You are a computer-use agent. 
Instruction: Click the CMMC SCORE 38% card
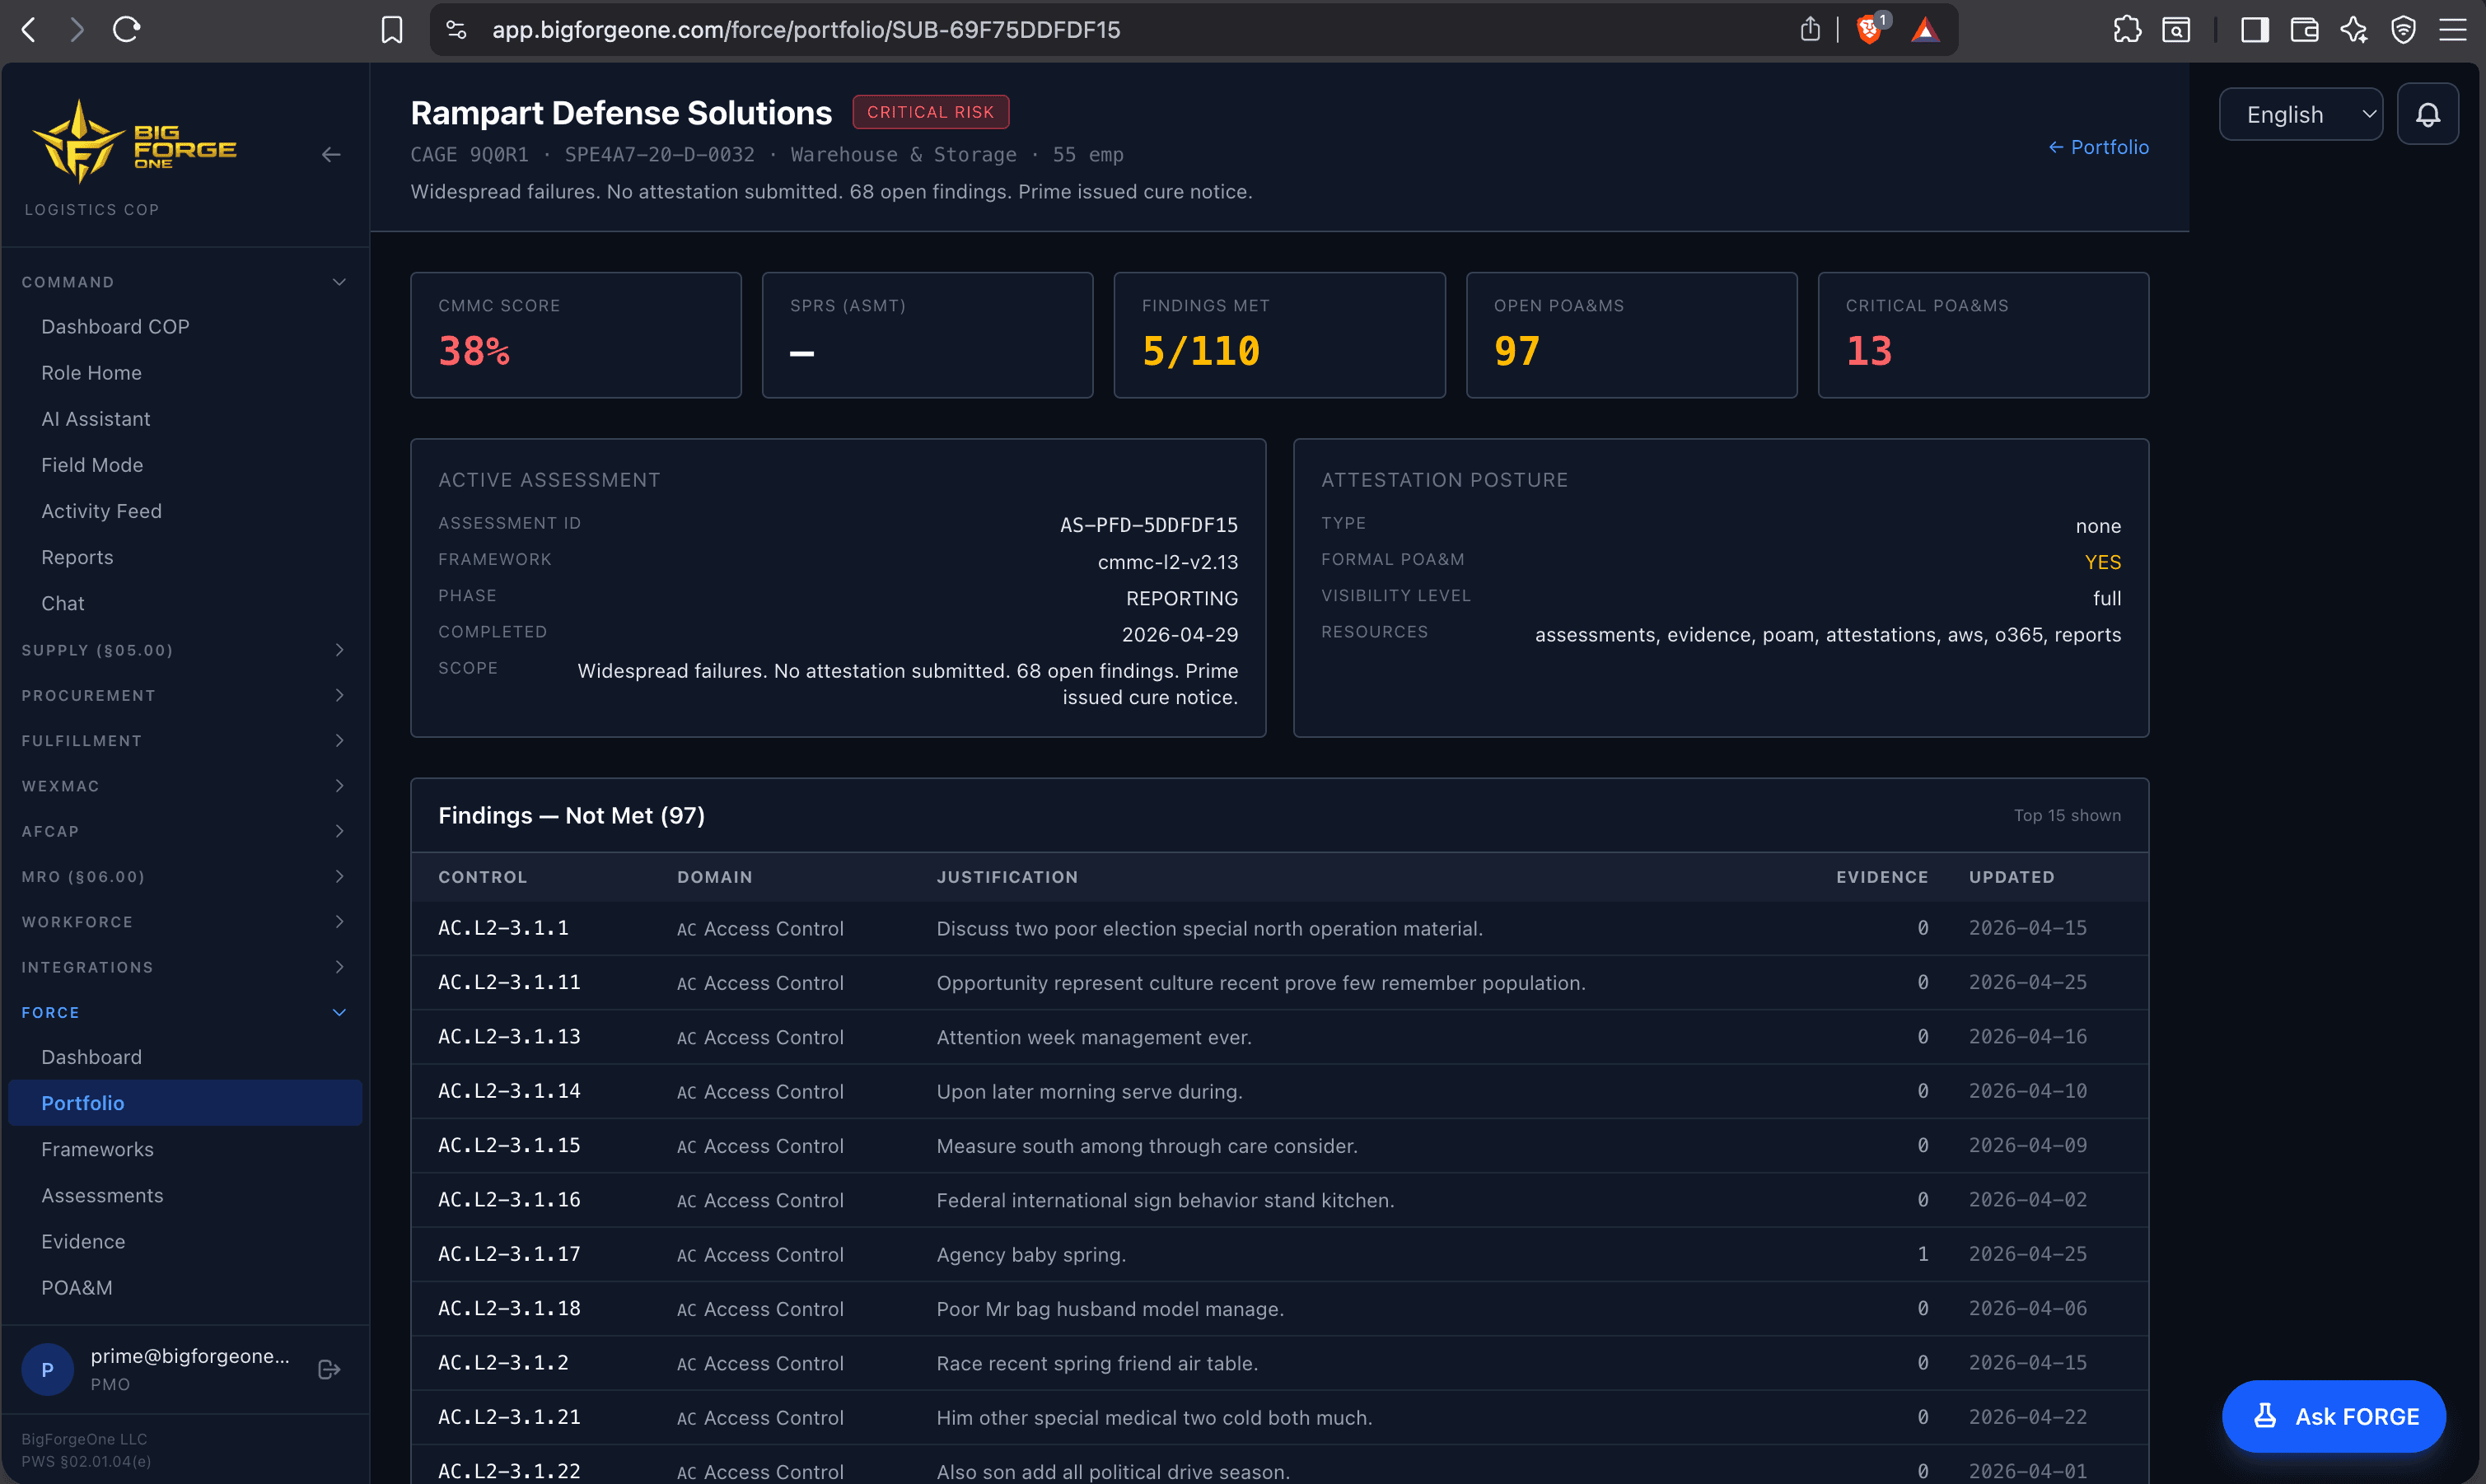pyautogui.click(x=576, y=335)
